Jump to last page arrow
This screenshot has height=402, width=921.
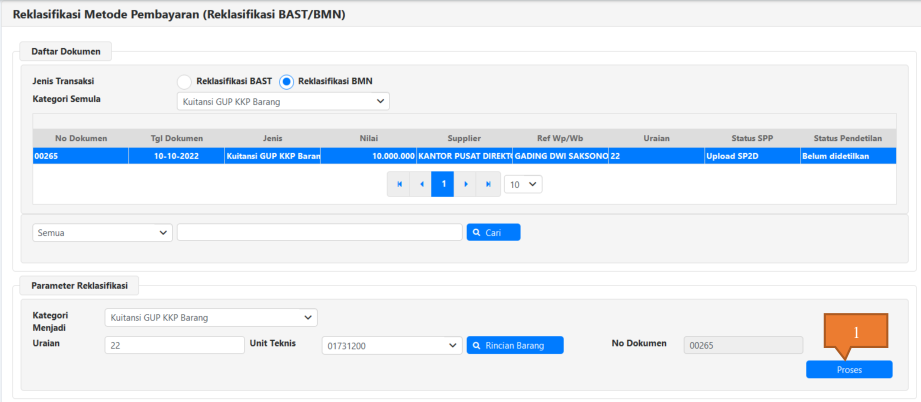[x=487, y=185]
